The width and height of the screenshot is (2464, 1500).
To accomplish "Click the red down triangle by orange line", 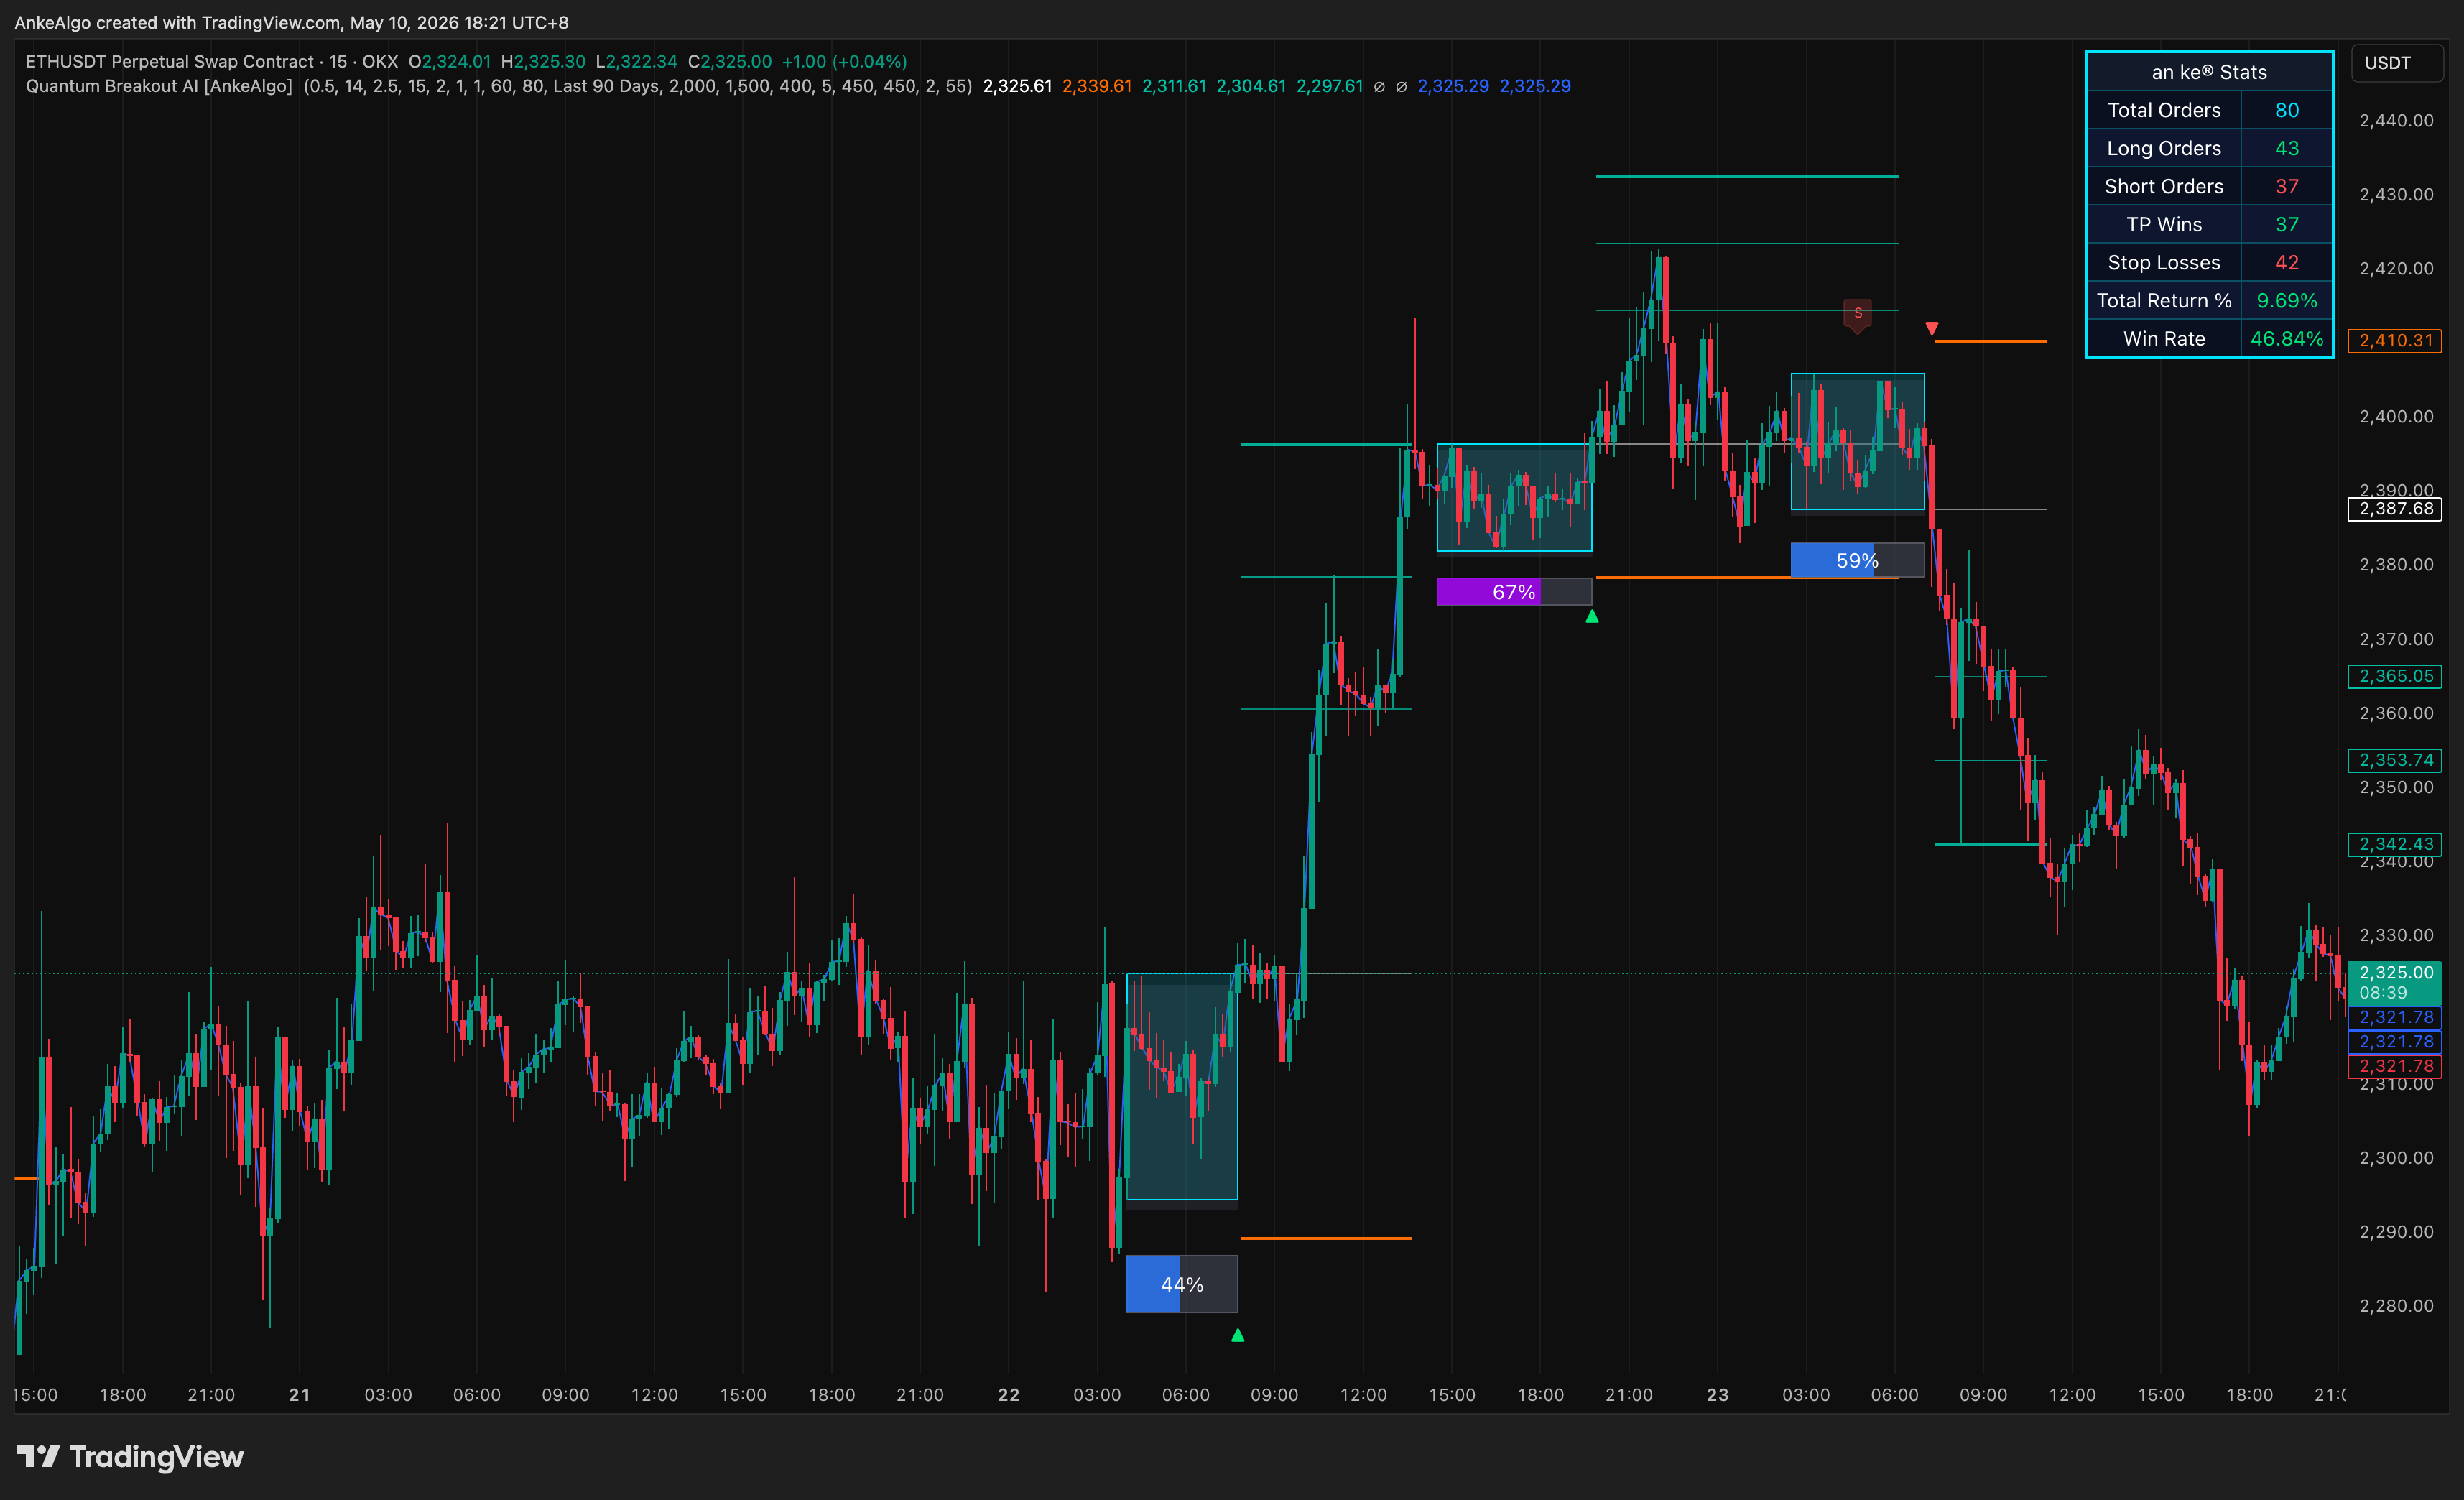I will [1931, 328].
